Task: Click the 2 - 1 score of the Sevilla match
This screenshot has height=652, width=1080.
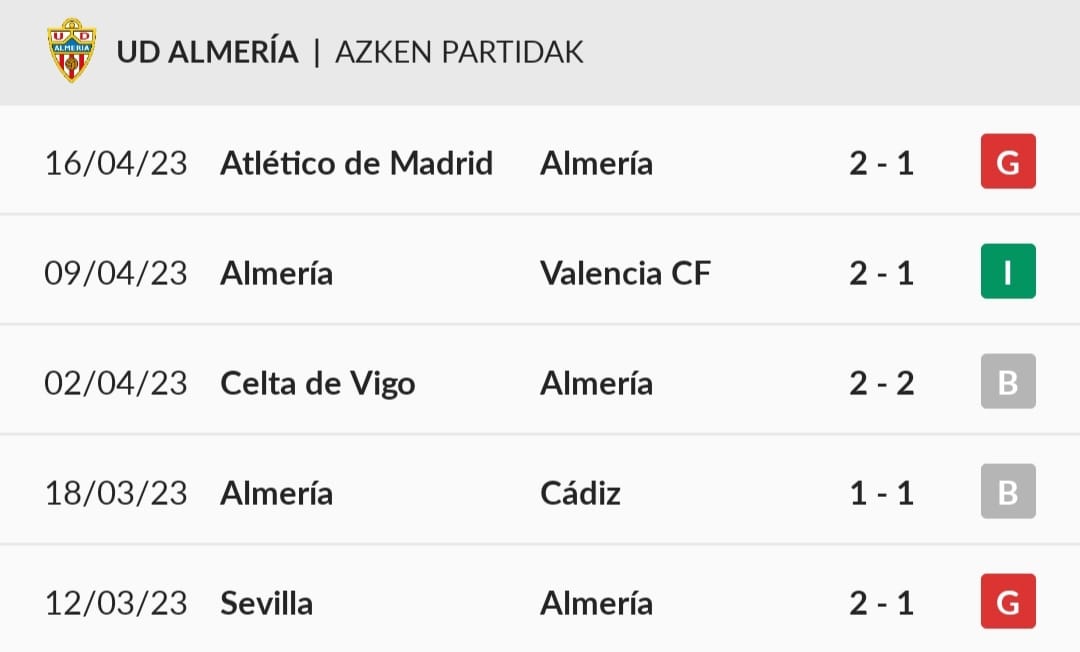Action: click(x=882, y=604)
